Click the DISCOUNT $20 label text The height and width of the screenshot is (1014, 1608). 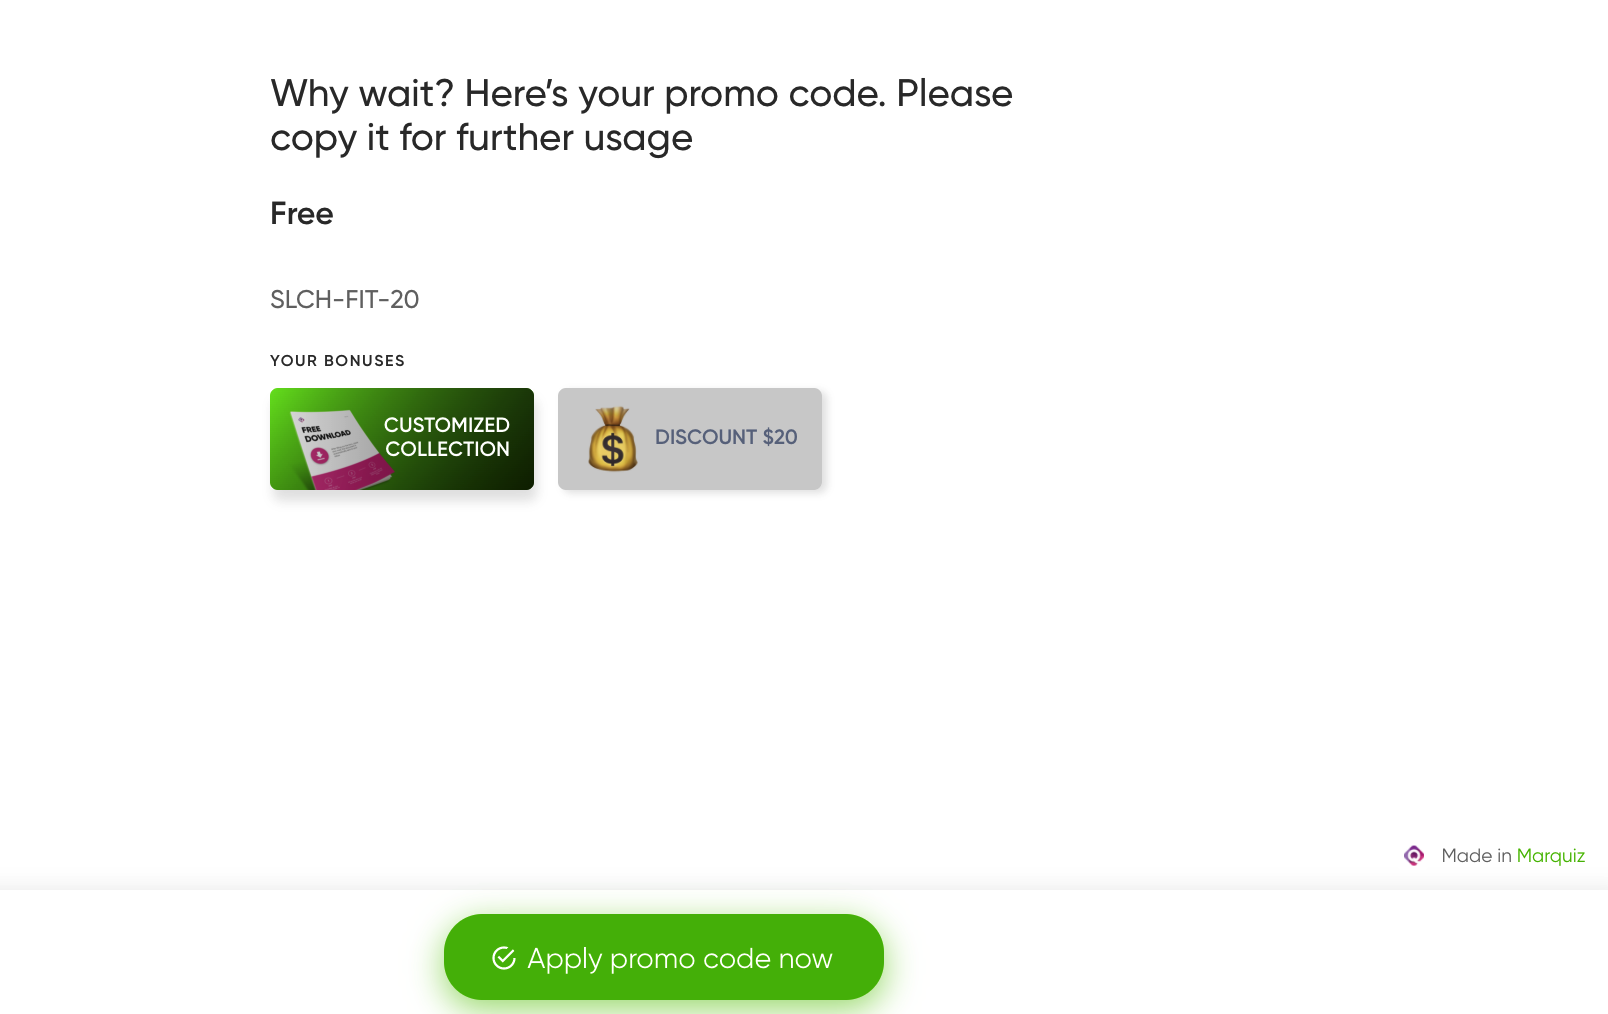[726, 437]
